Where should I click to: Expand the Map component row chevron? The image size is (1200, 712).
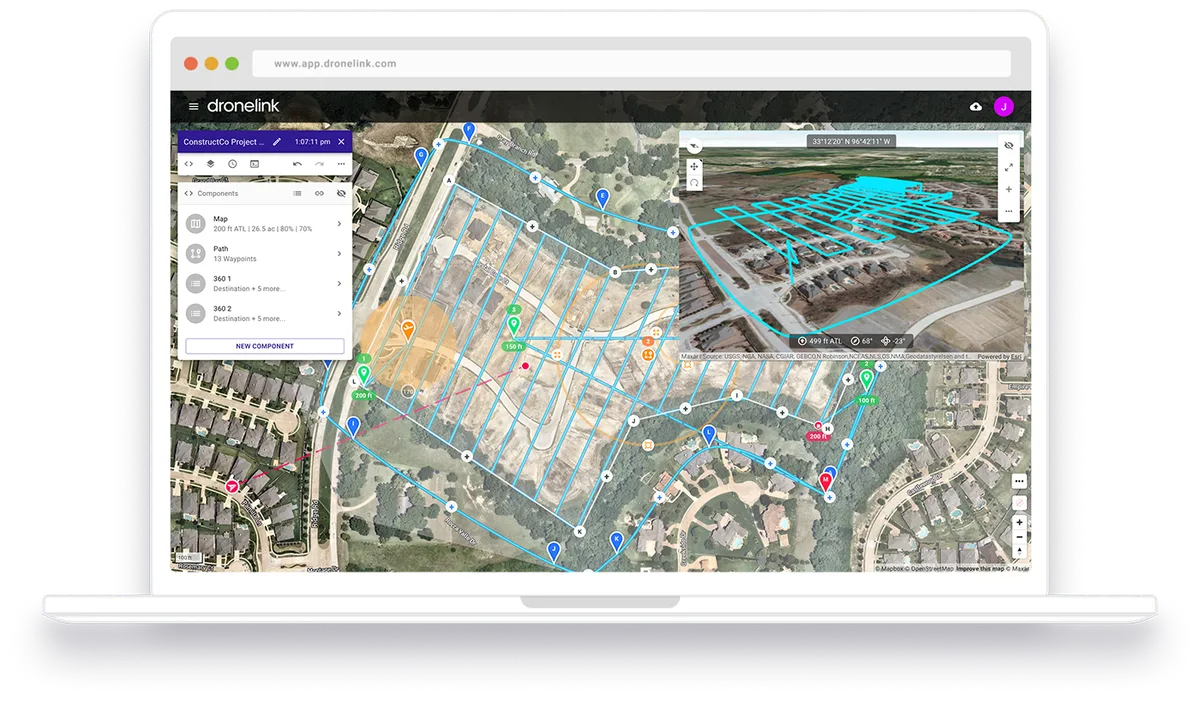pyautogui.click(x=339, y=224)
